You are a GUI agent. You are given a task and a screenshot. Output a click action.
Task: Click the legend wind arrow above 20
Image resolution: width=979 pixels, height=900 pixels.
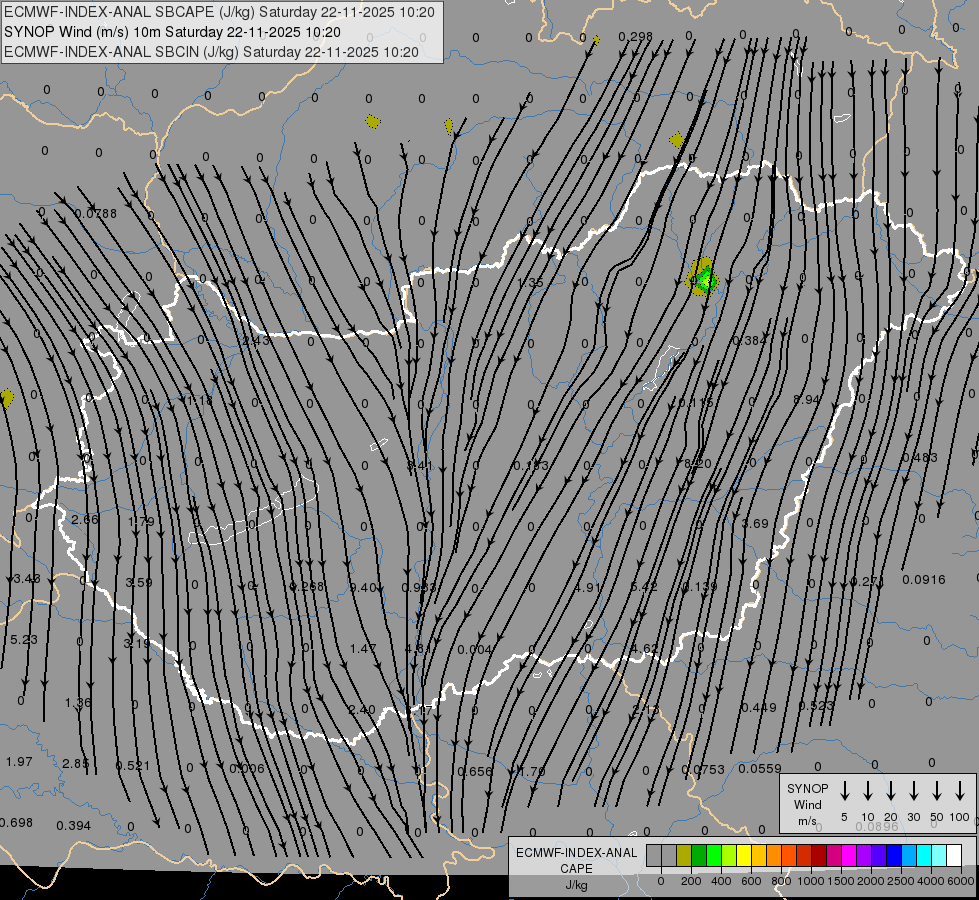[891, 791]
